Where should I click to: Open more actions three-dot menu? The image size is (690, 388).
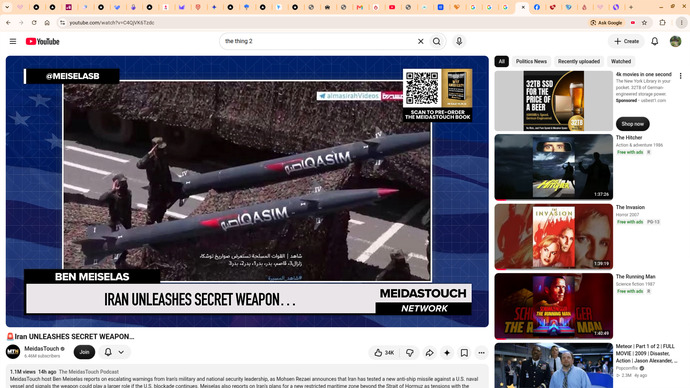click(x=481, y=353)
